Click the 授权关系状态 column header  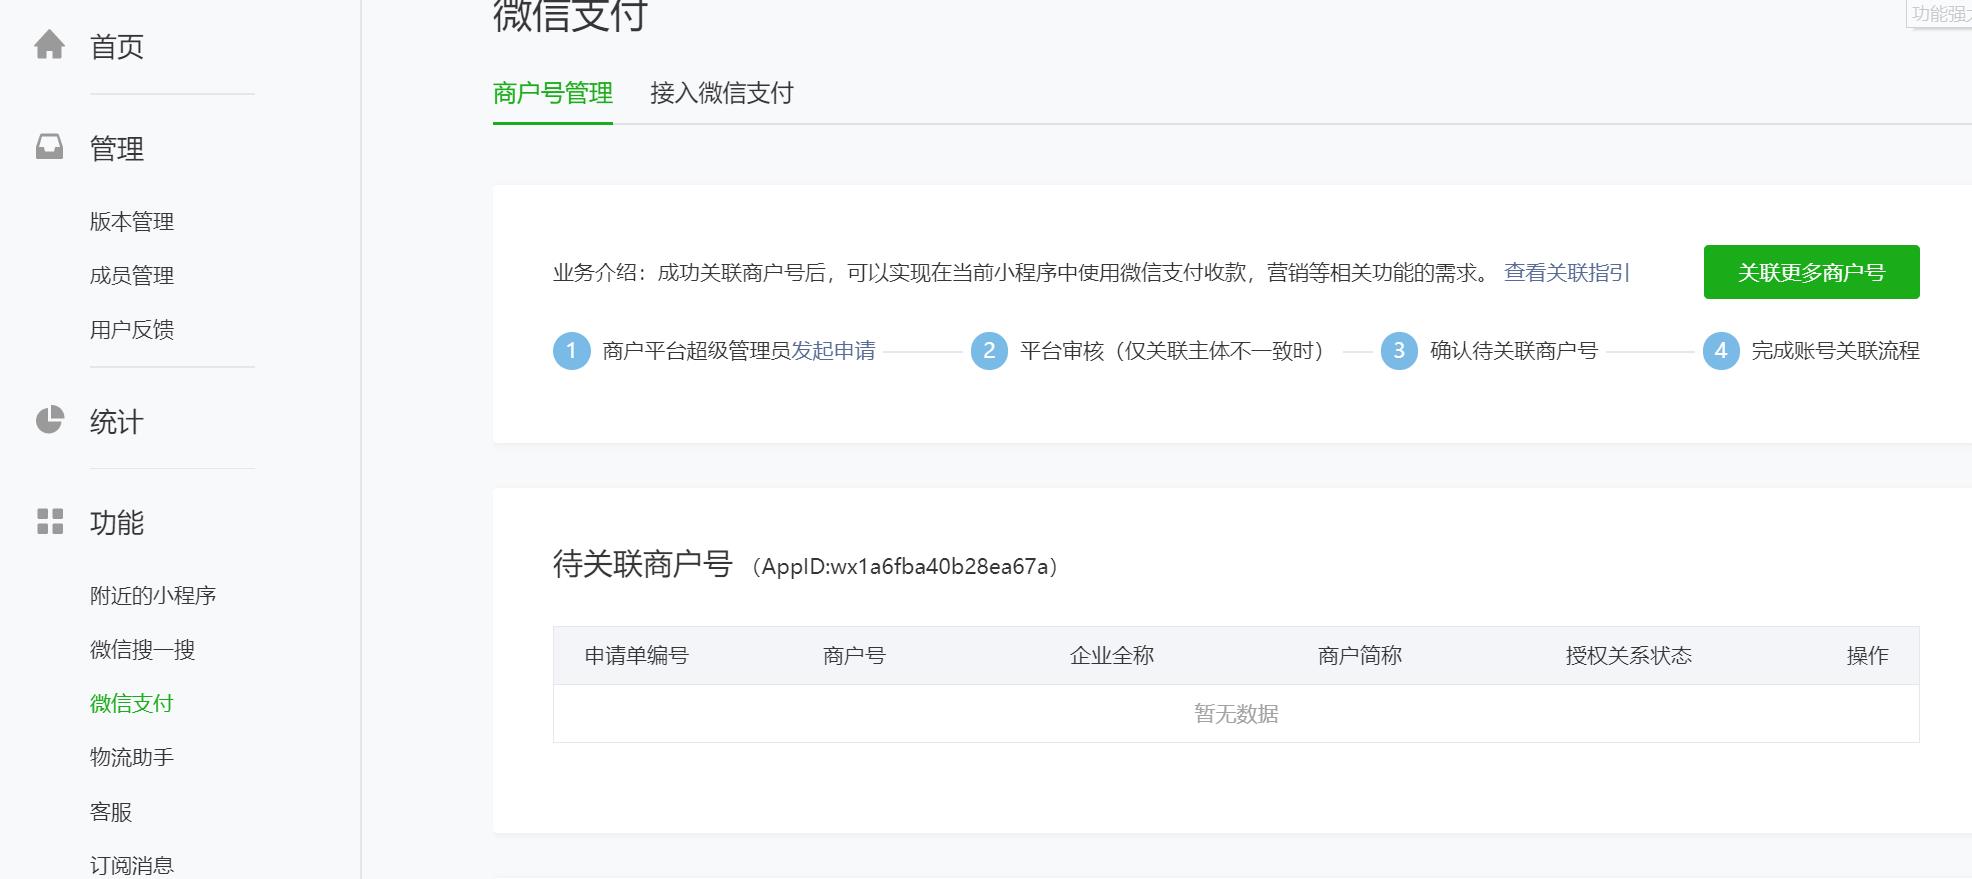click(x=1629, y=655)
